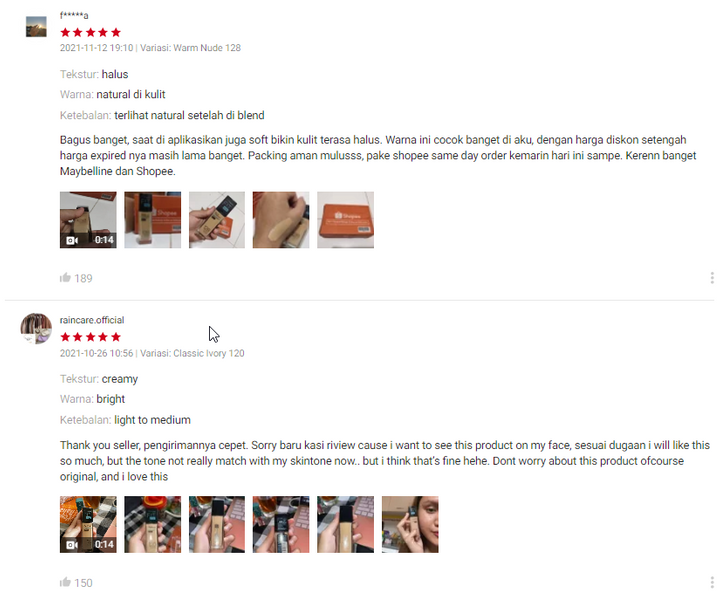Open third photo in raincare.official's review

click(x=217, y=524)
